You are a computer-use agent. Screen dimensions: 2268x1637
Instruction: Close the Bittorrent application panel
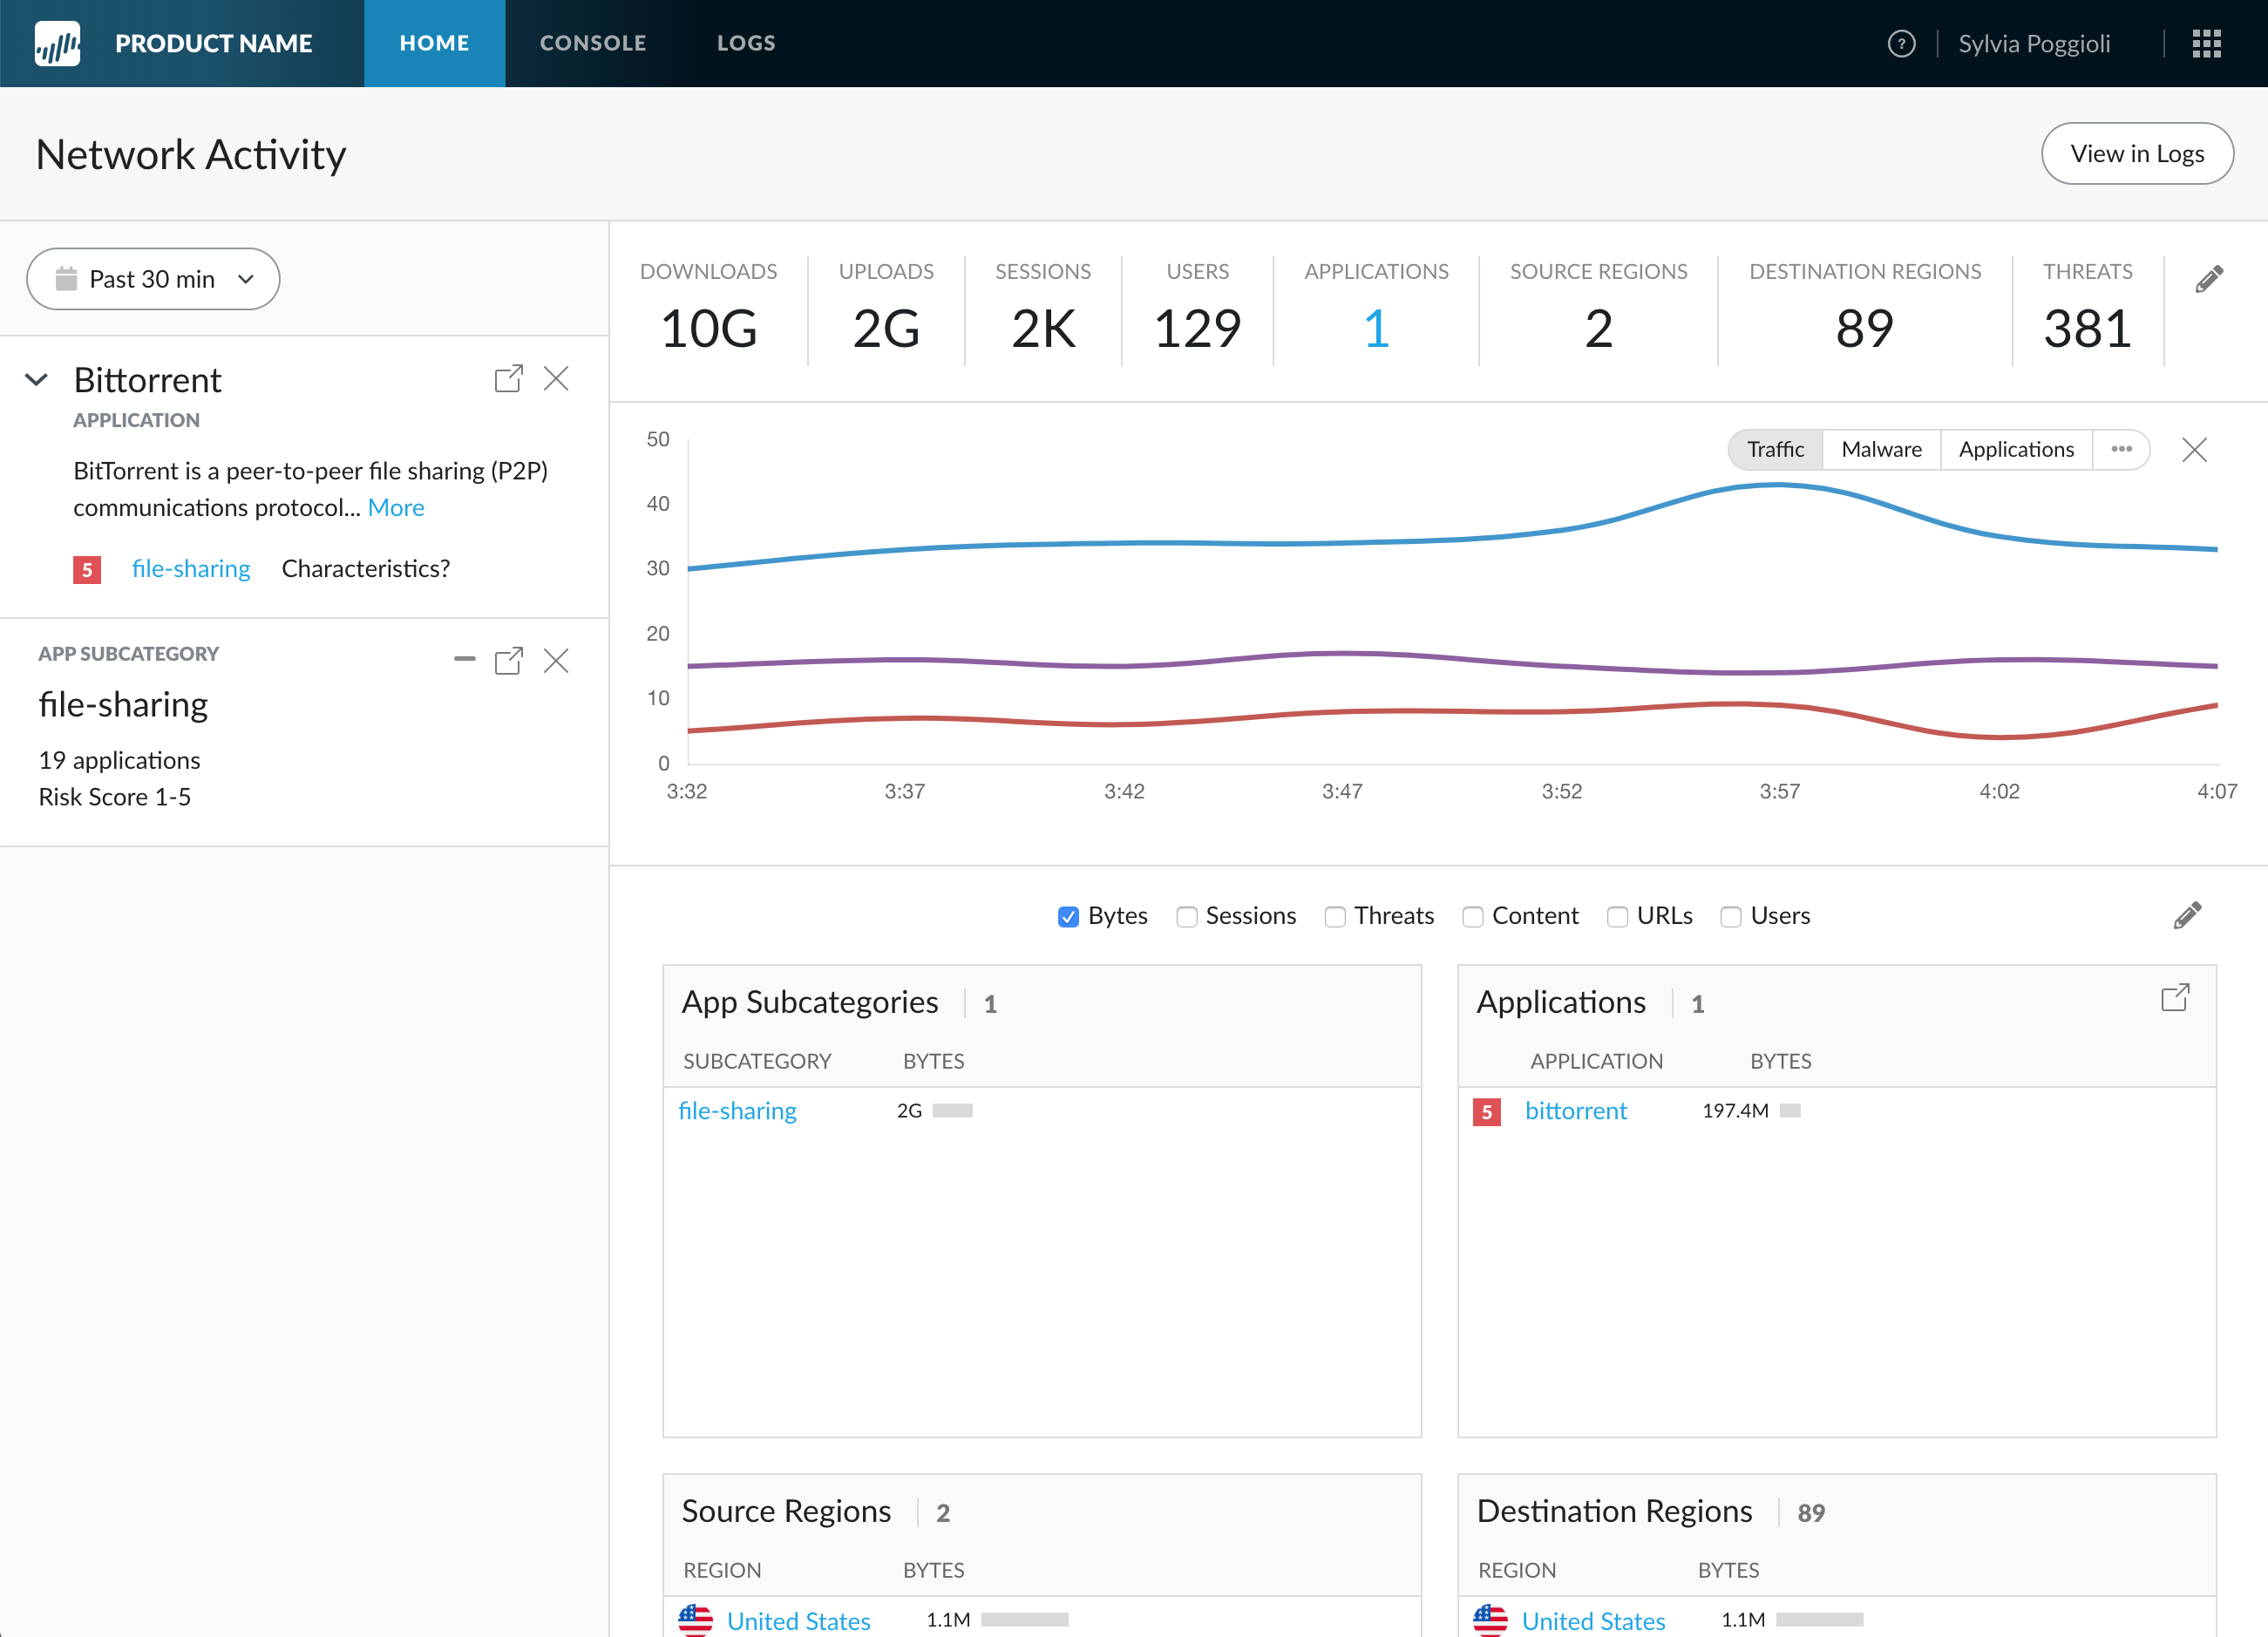[556, 379]
